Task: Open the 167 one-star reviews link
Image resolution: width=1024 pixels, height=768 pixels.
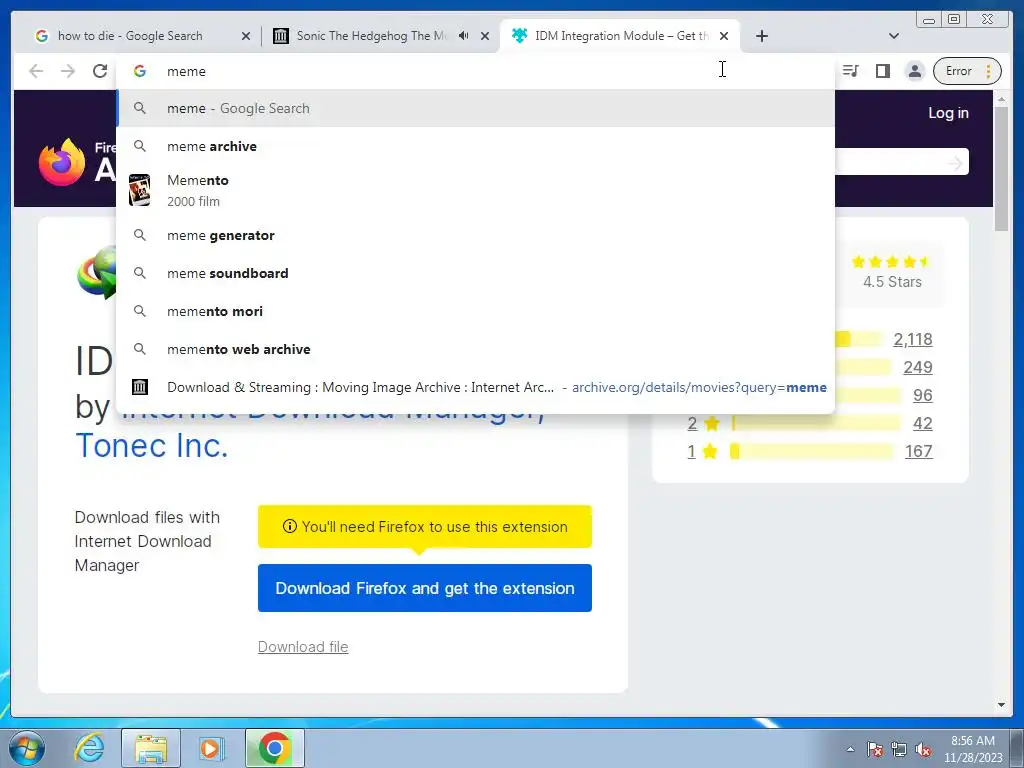Action: pyautogui.click(x=918, y=451)
